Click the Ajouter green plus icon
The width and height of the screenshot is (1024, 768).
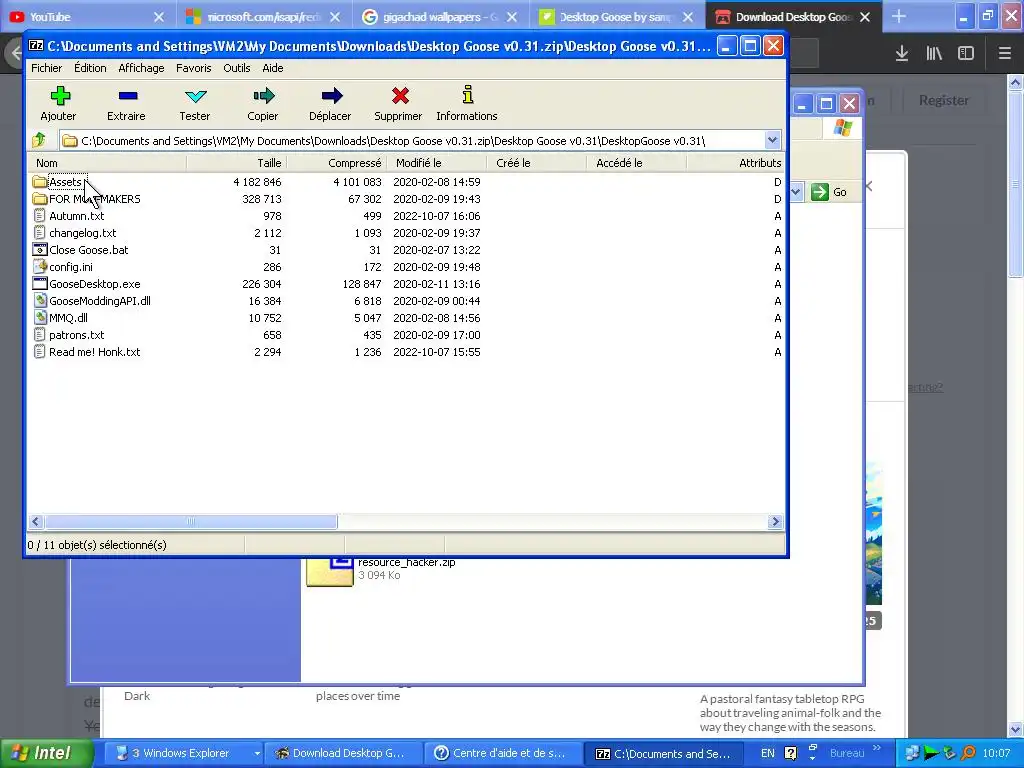[60, 96]
